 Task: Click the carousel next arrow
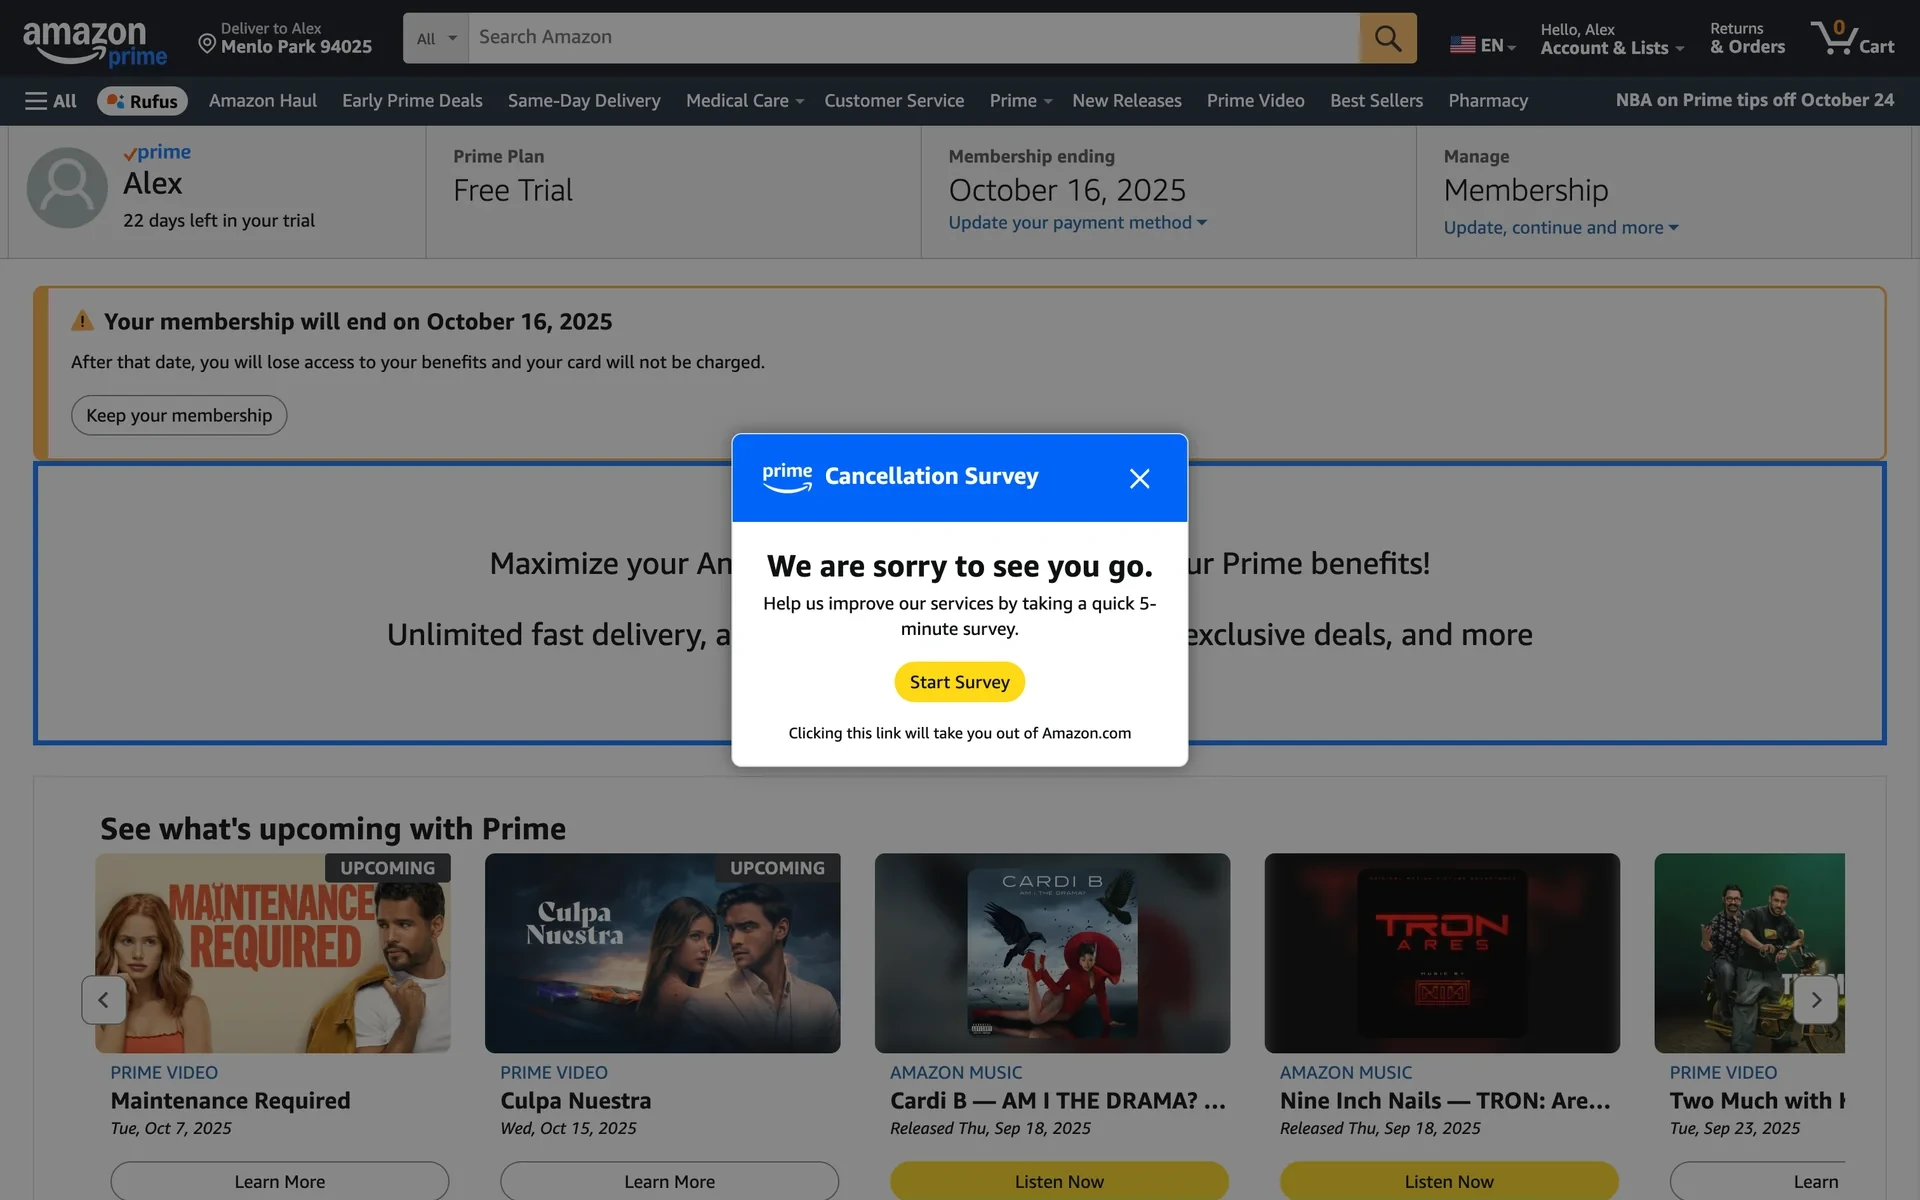coord(1816,999)
